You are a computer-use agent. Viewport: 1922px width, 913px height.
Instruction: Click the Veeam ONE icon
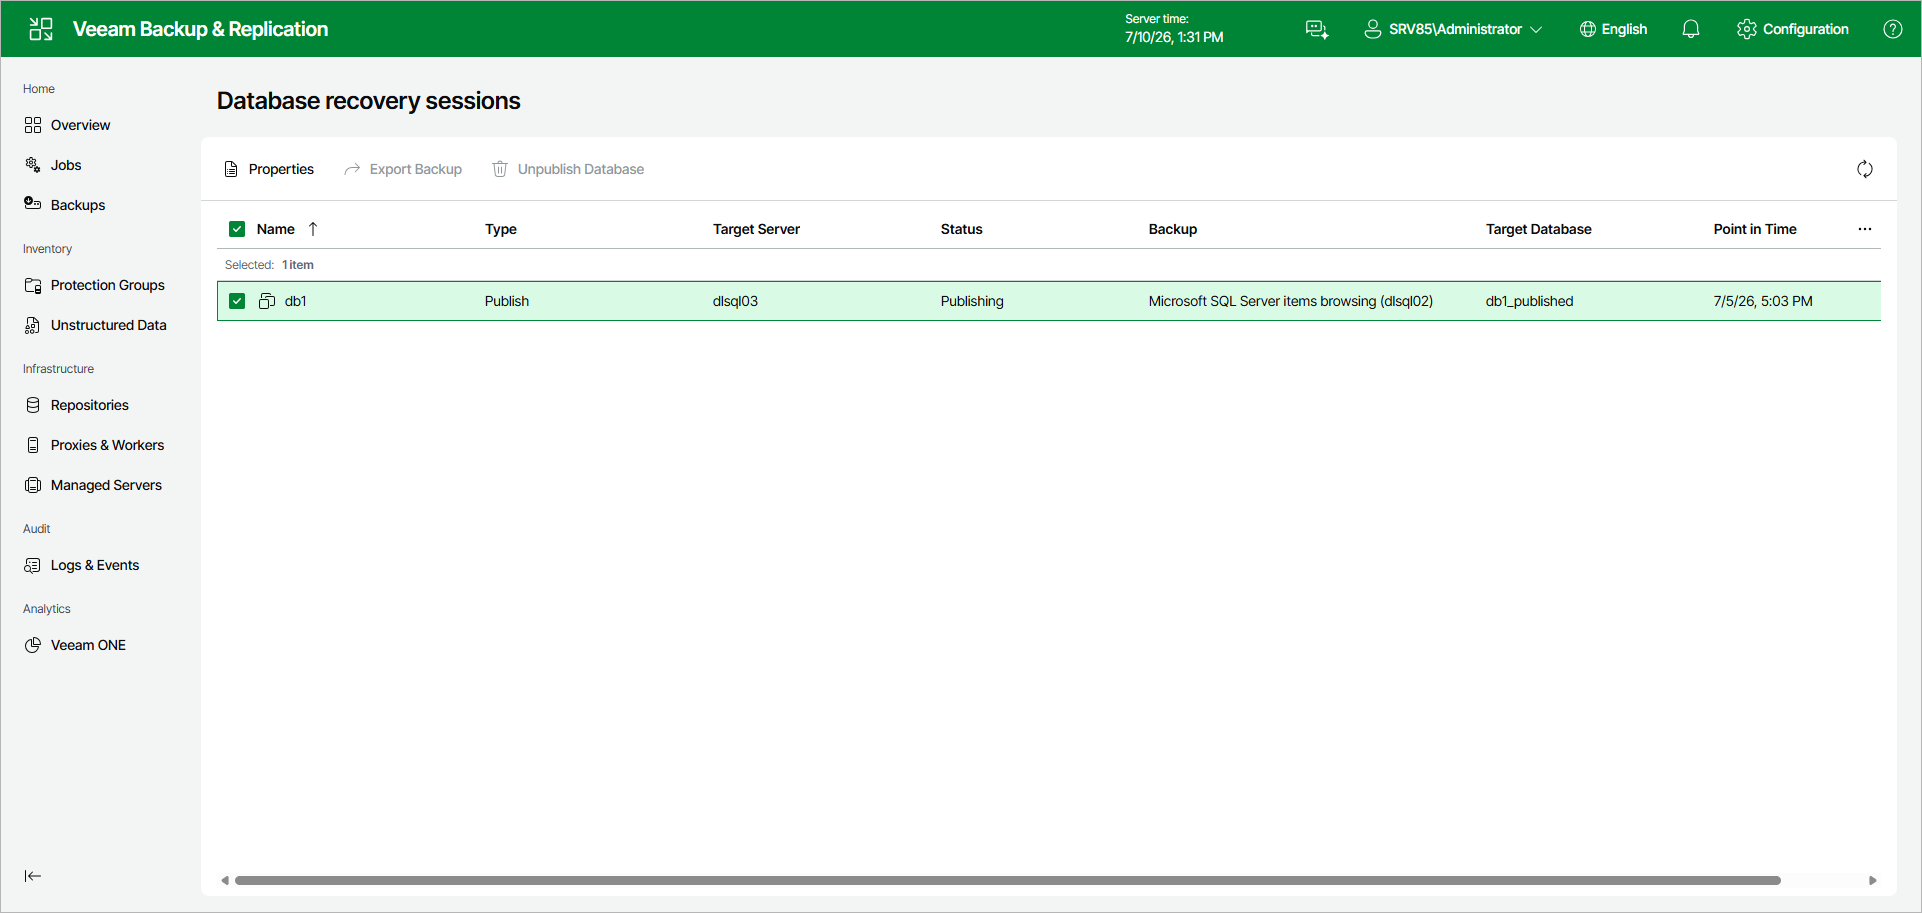coord(33,645)
